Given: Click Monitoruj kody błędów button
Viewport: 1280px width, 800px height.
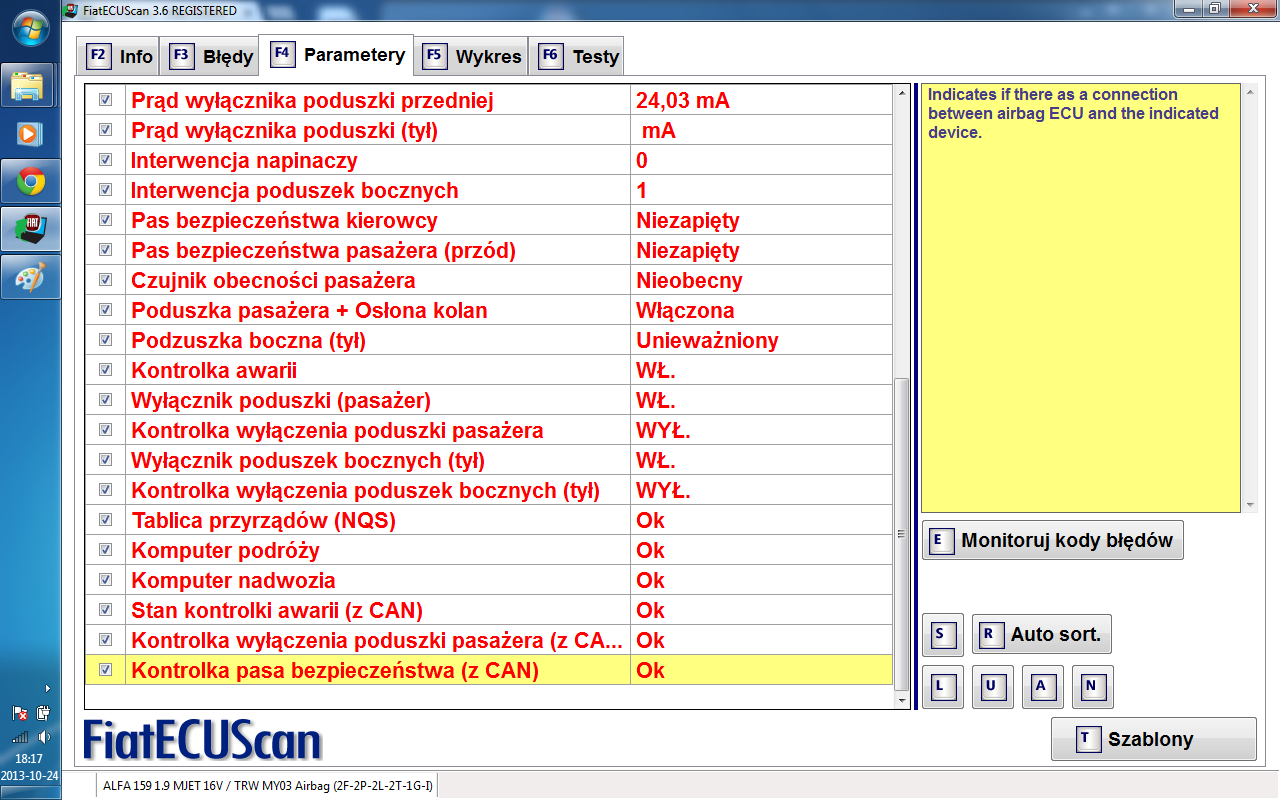Looking at the screenshot, I should tap(1052, 541).
